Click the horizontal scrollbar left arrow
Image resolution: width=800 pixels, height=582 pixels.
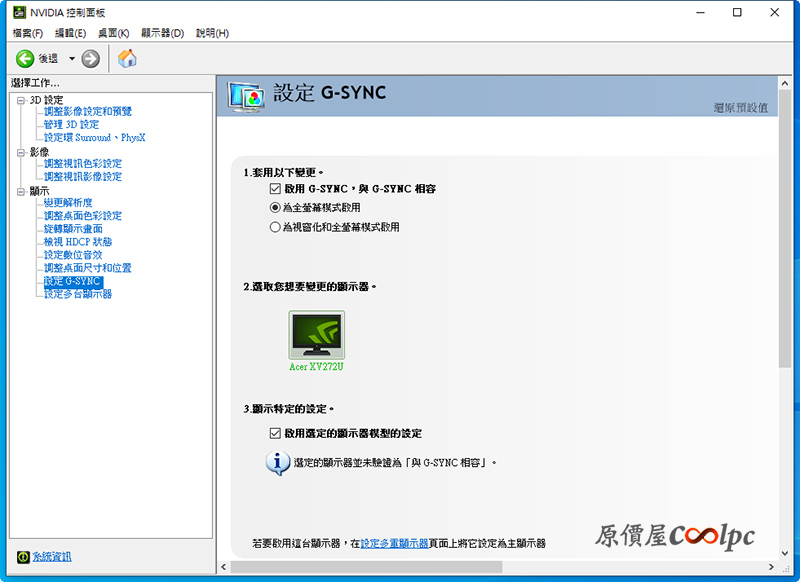[x=223, y=567]
